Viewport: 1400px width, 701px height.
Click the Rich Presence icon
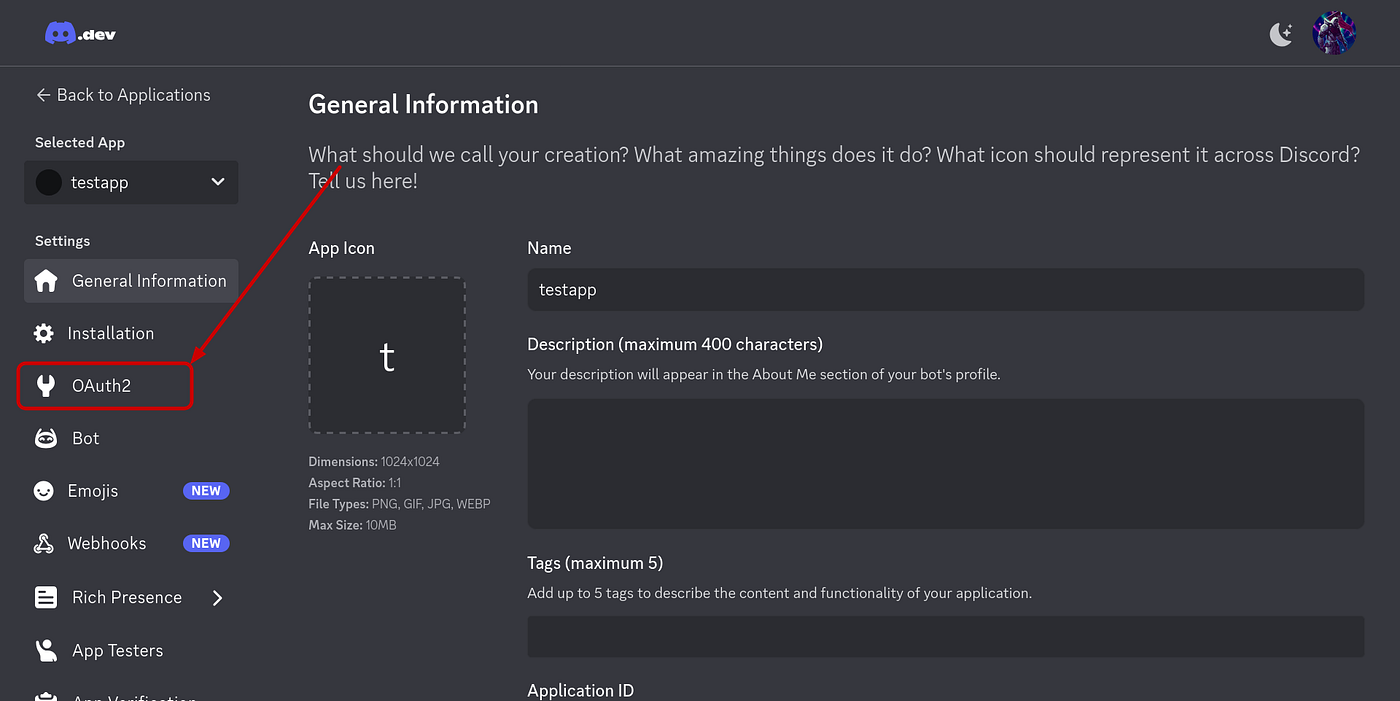pyautogui.click(x=46, y=597)
